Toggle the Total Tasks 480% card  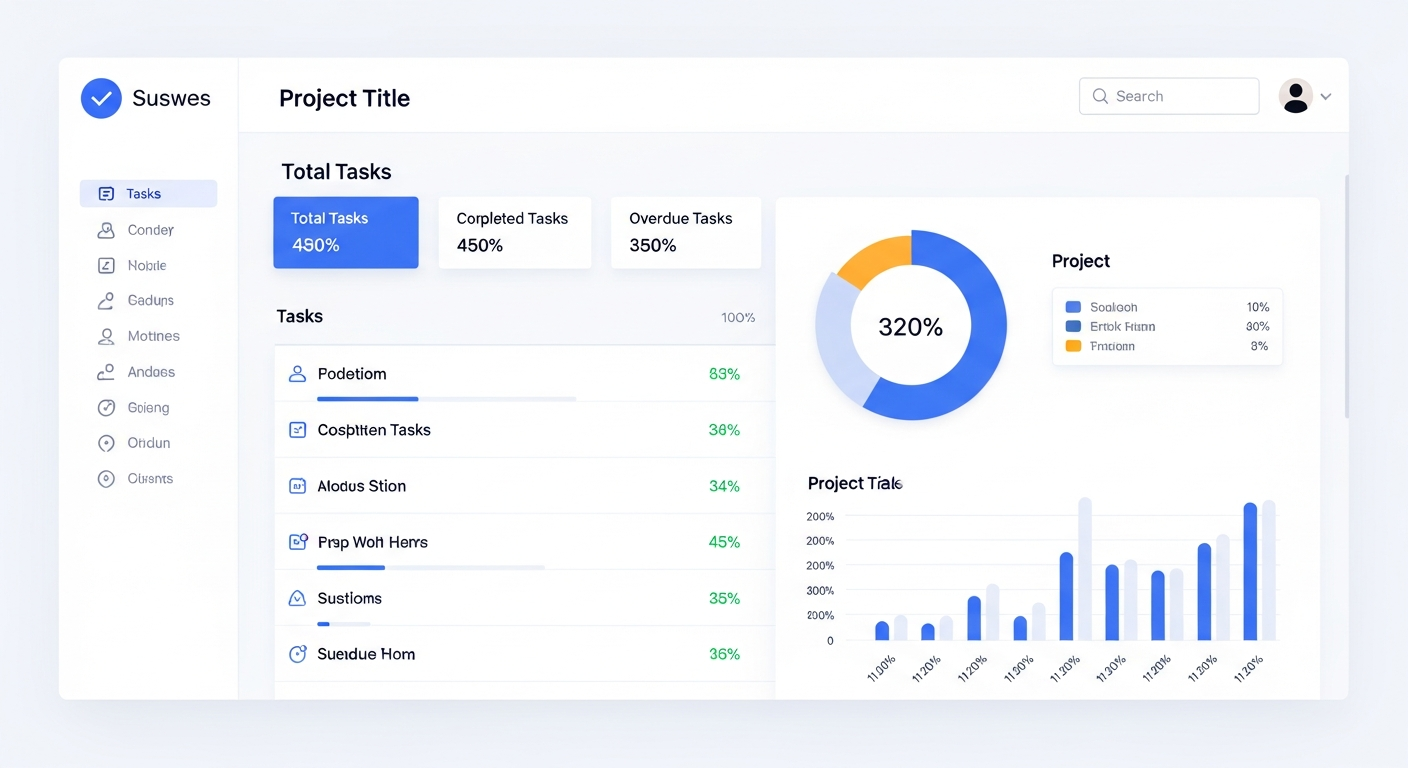pyautogui.click(x=346, y=233)
